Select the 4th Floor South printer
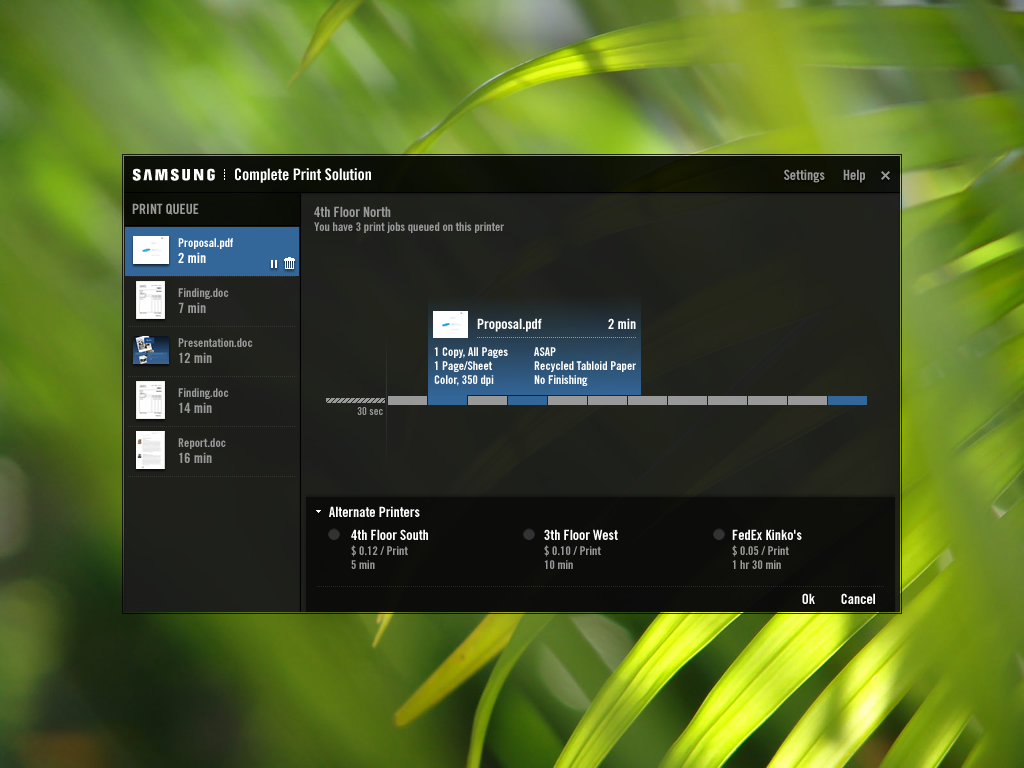 click(334, 534)
